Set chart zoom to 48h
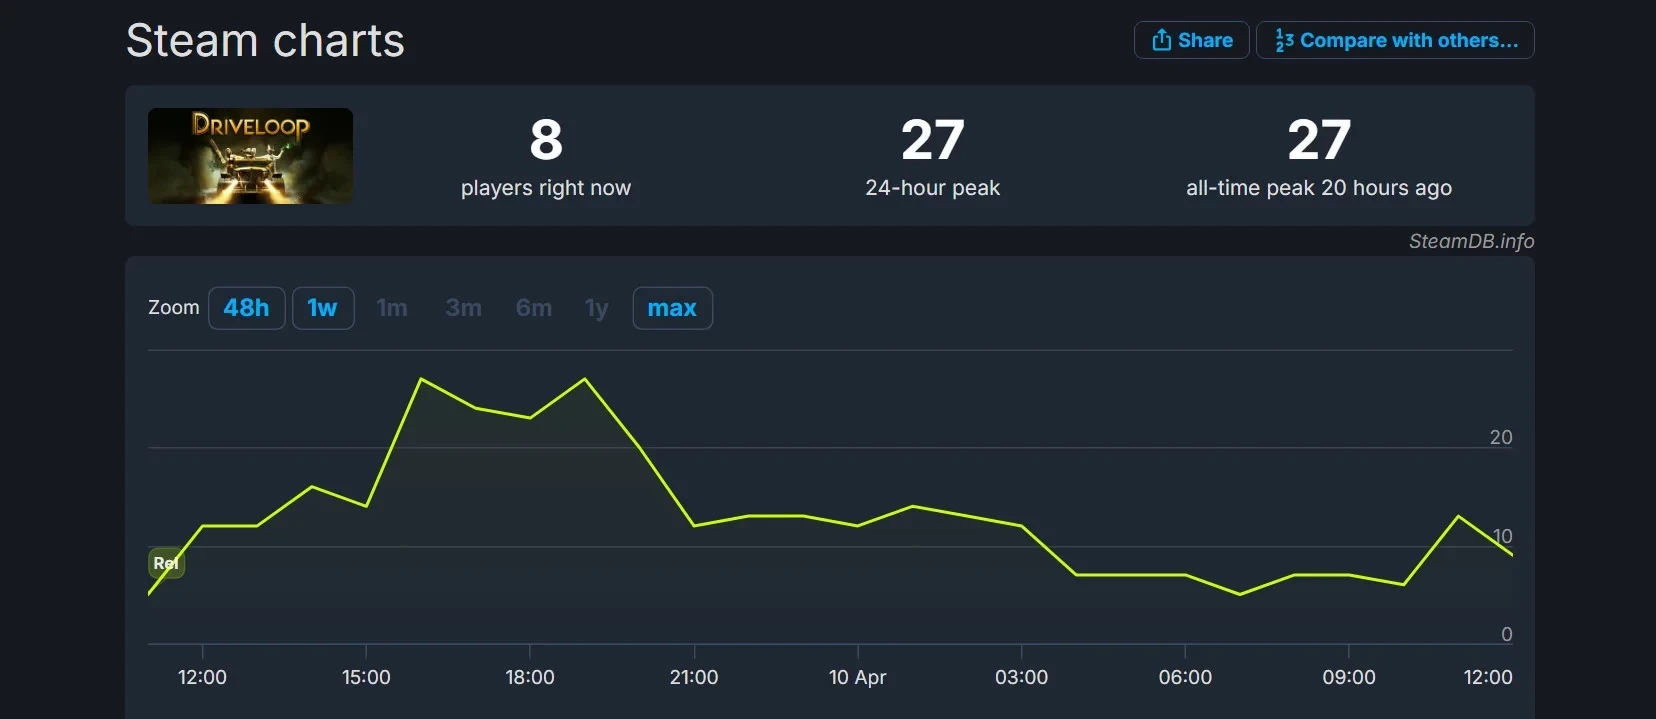This screenshot has width=1656, height=719. pyautogui.click(x=246, y=308)
